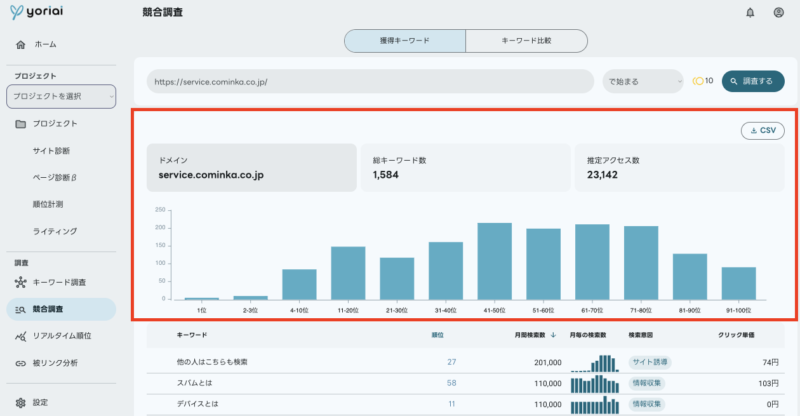Click the home icon in sidebar
Image resolution: width=800 pixels, height=416 pixels.
(20, 45)
